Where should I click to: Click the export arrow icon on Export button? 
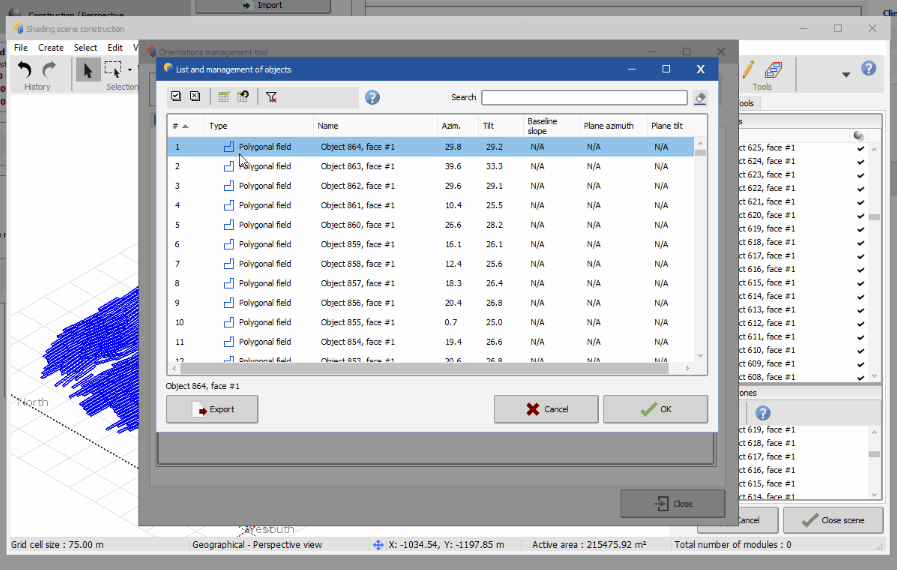pos(200,410)
